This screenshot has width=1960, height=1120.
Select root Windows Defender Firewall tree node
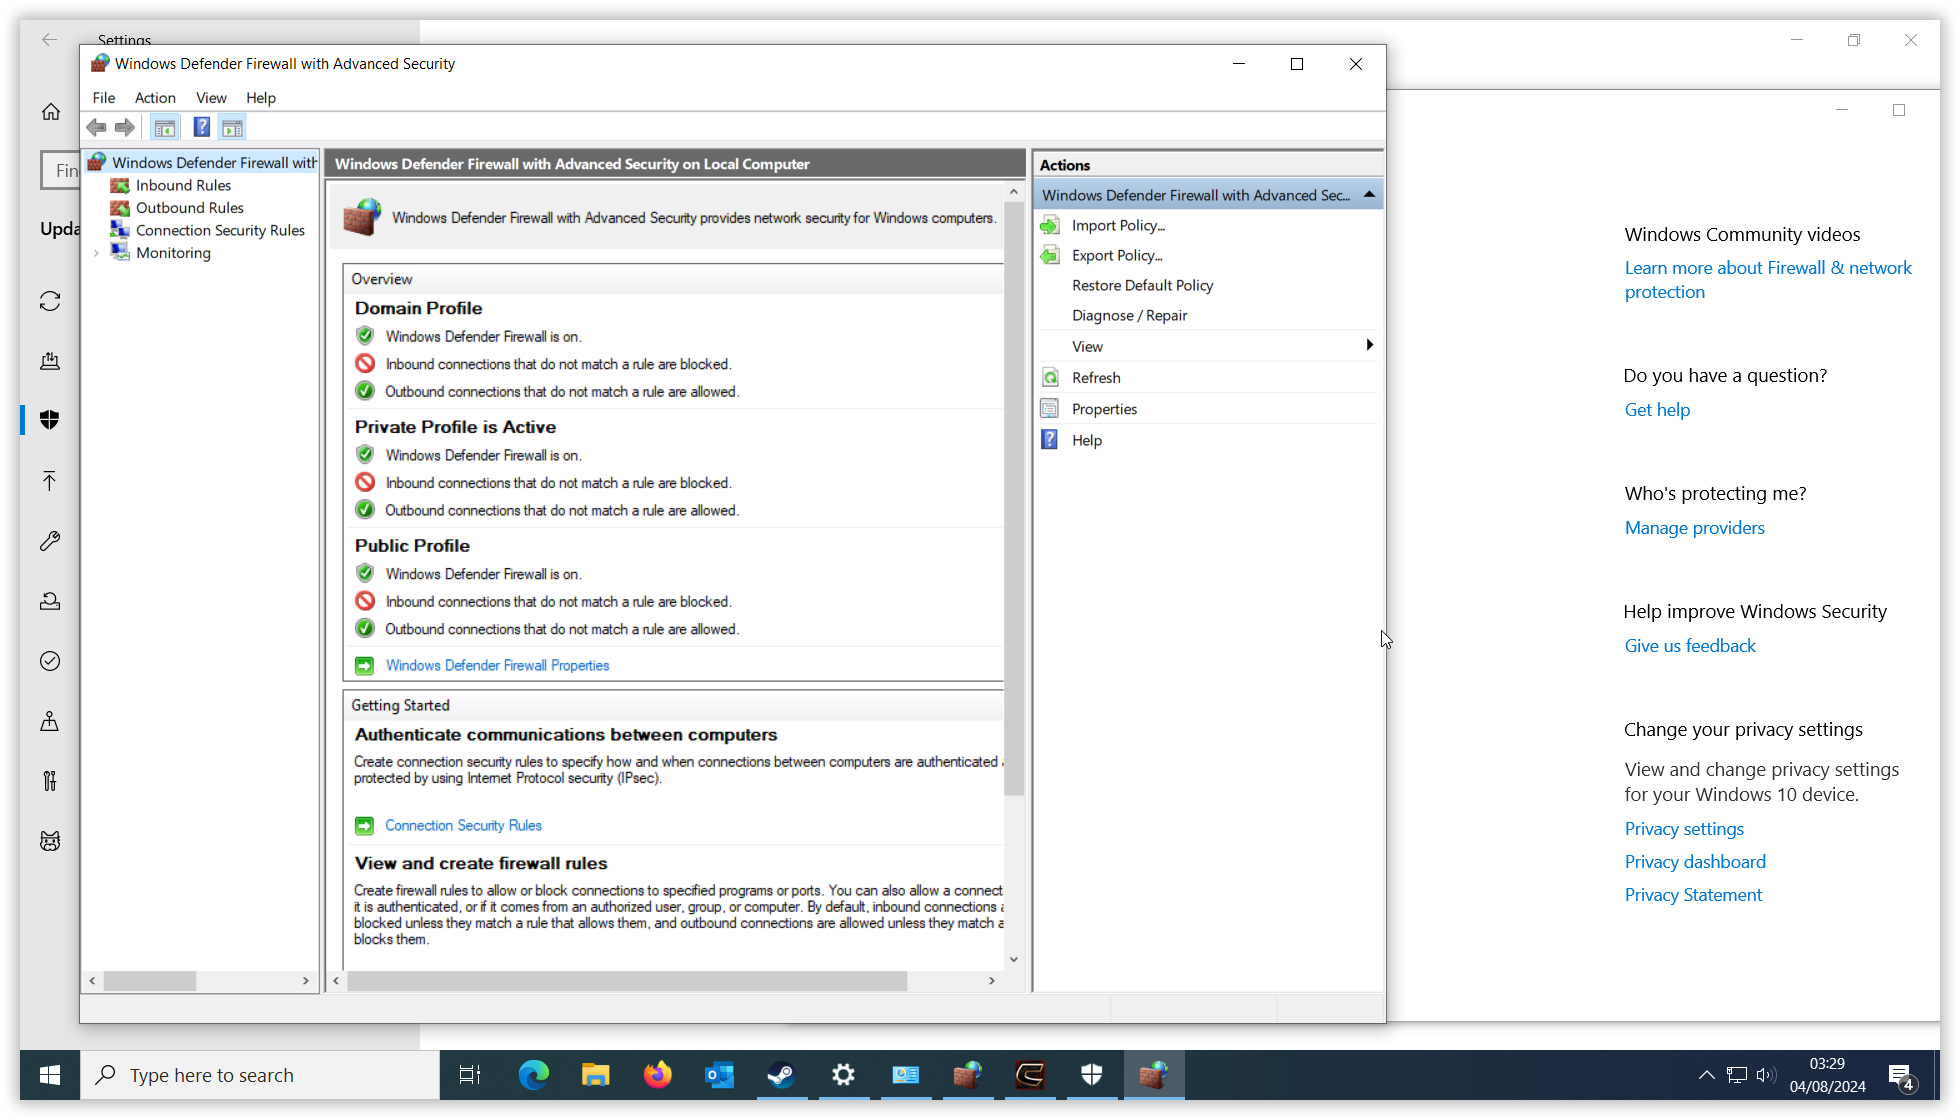pos(214,162)
